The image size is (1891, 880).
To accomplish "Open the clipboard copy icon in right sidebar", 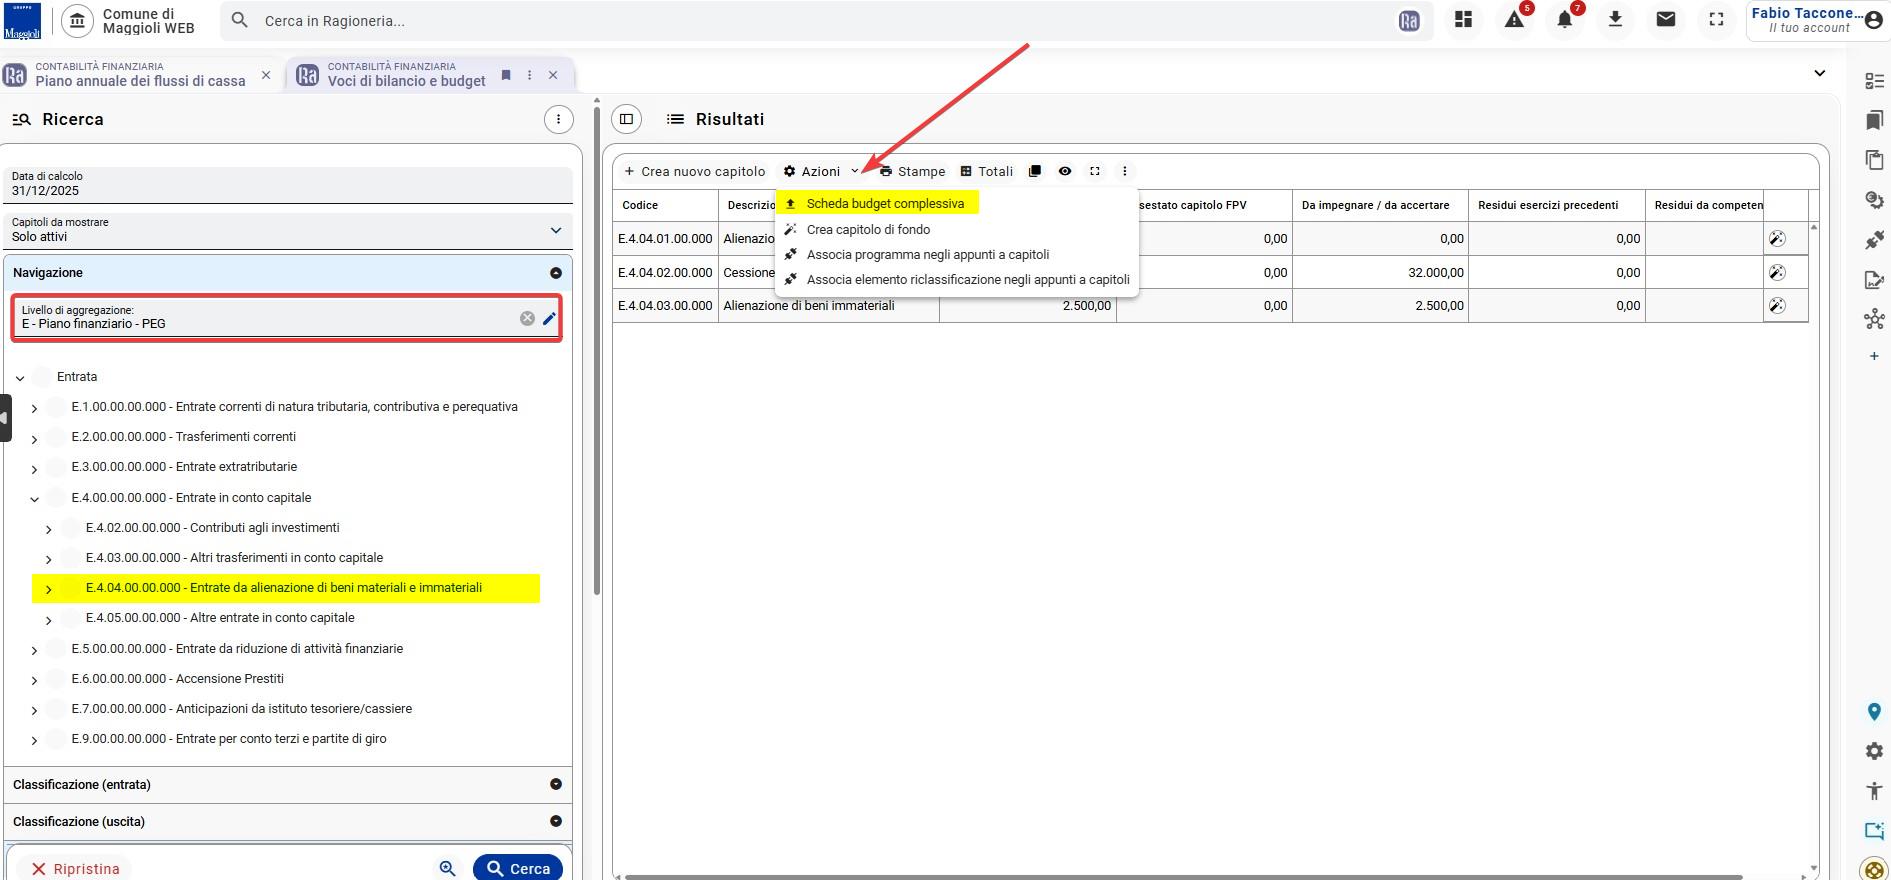I will (1874, 160).
